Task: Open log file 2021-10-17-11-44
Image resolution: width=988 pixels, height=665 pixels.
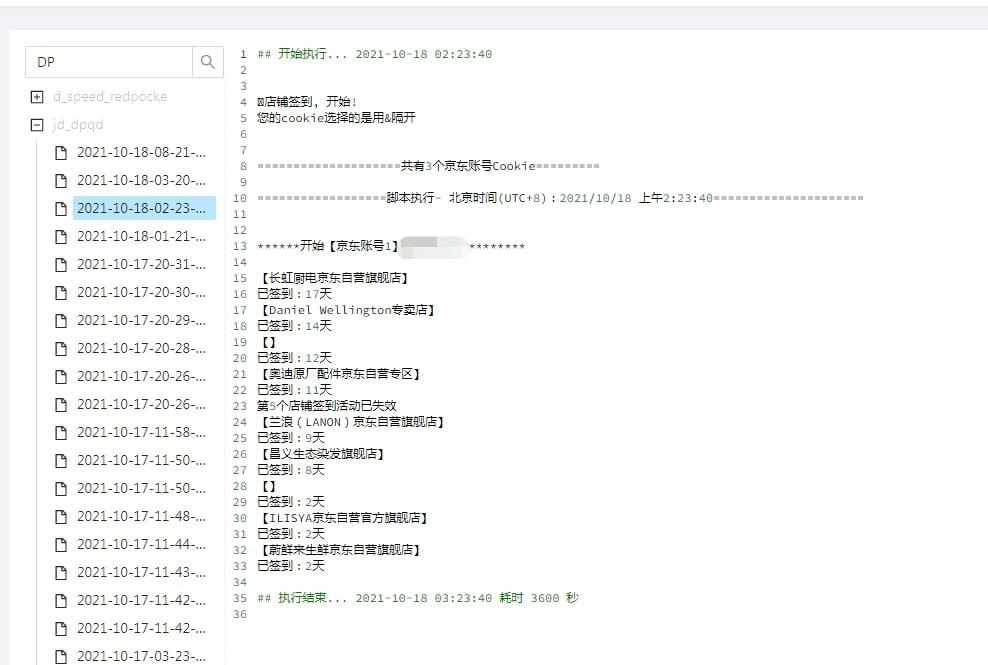Action: coord(141,544)
